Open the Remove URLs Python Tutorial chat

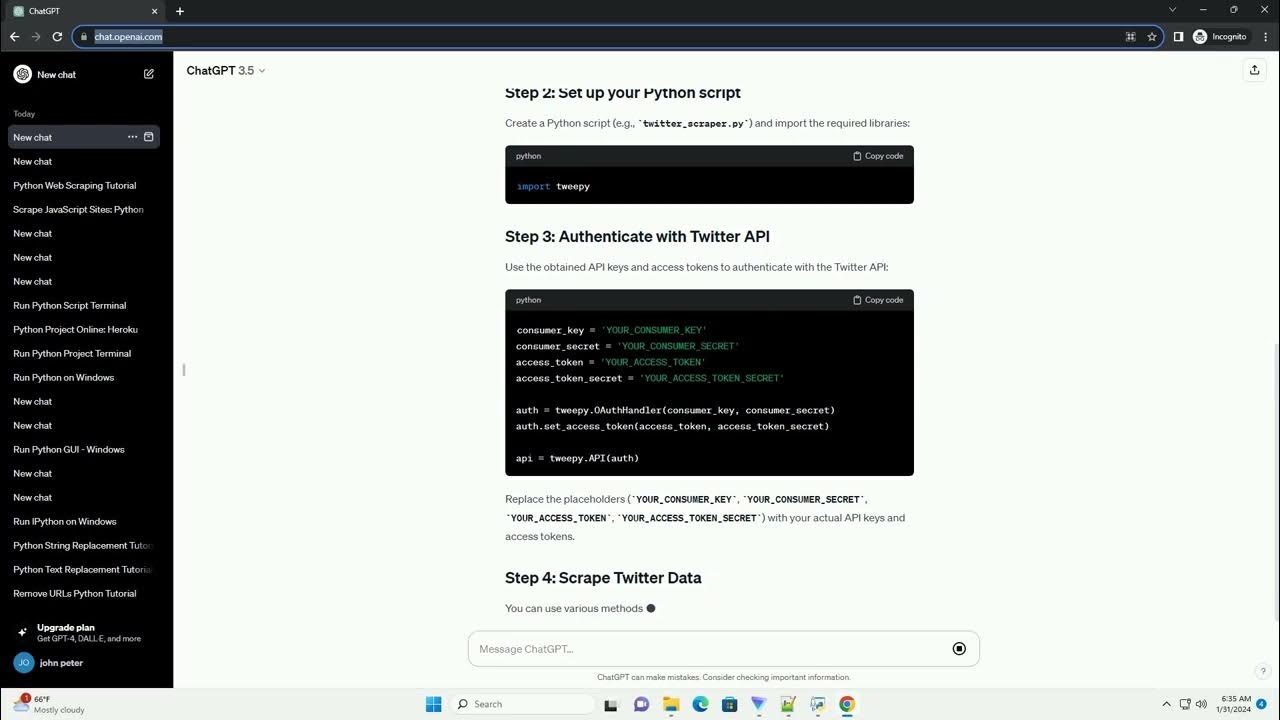pyautogui.click(x=84, y=593)
